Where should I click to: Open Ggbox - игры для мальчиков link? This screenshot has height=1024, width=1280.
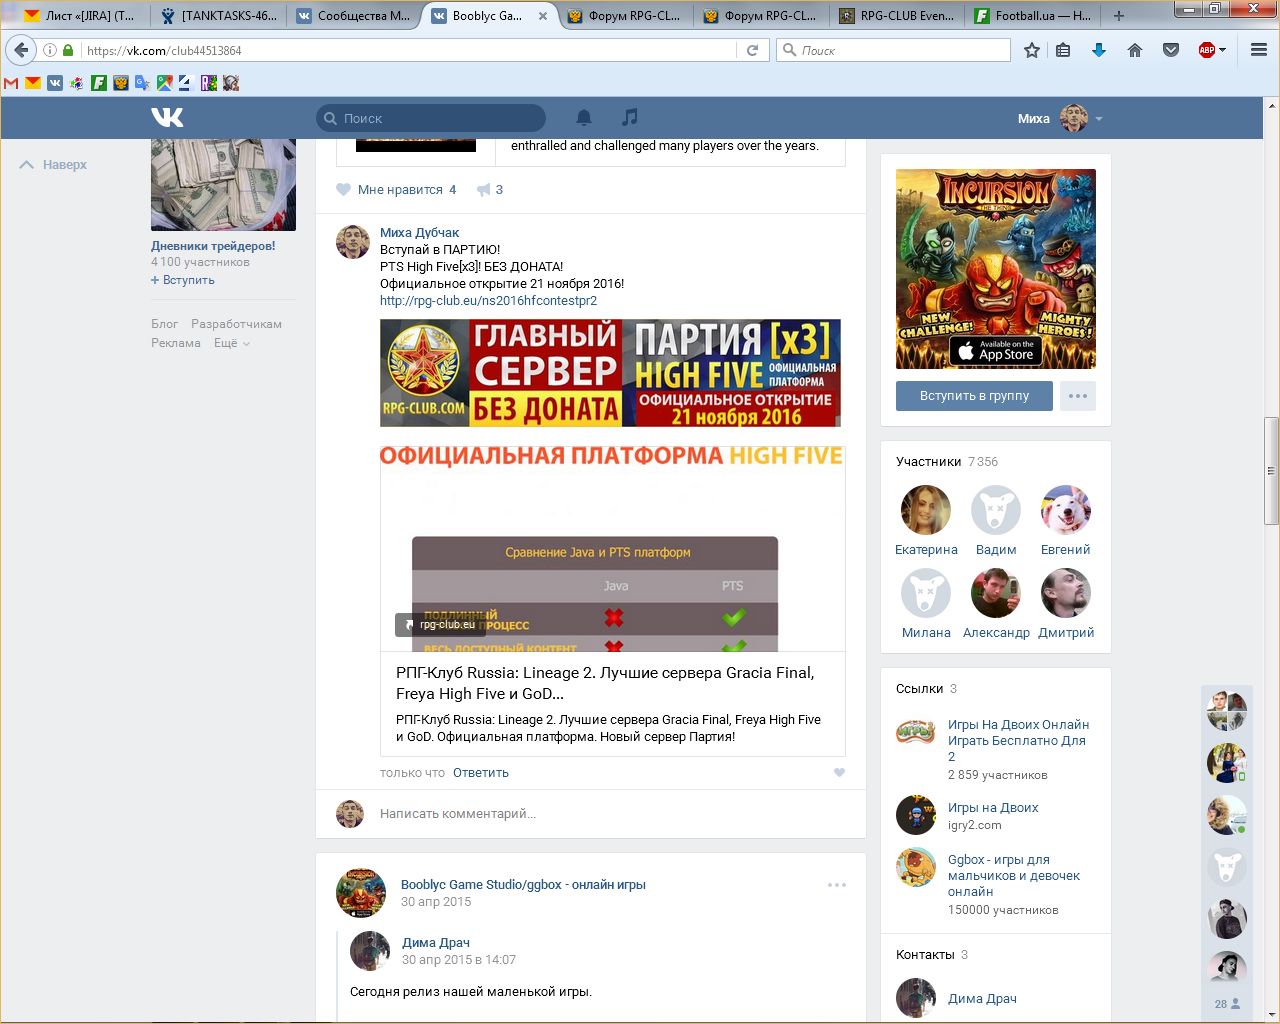[1014, 875]
